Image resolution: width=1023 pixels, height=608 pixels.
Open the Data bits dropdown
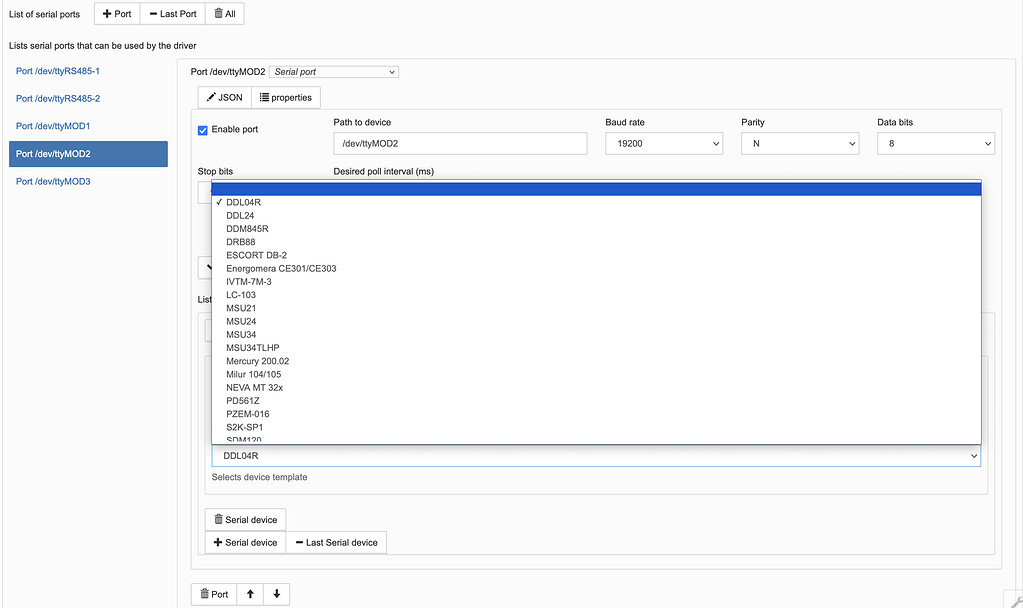pyautogui.click(x=935, y=144)
